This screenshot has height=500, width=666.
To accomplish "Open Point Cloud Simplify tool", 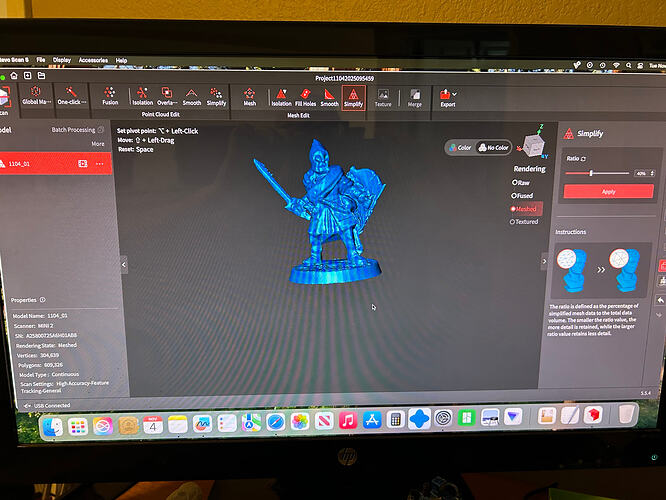I will point(216,97).
